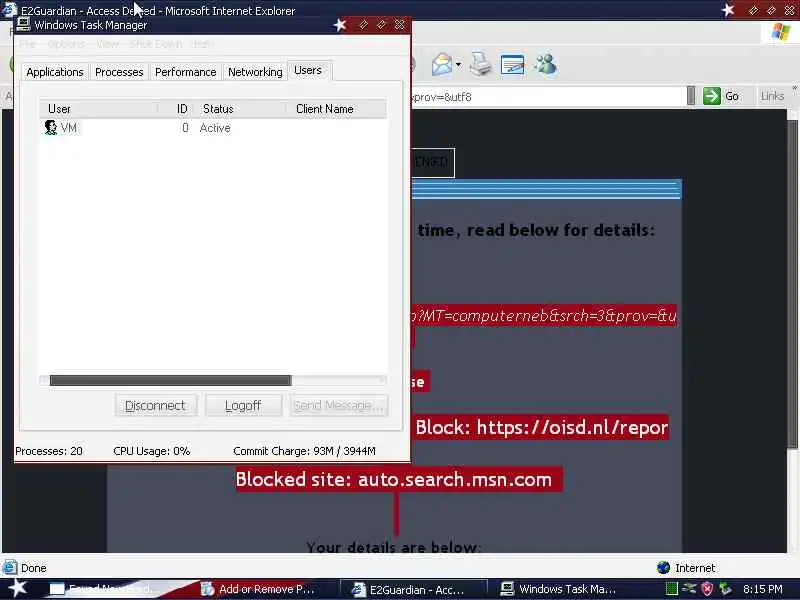
Task: Click the users list scroll-right arrow
Action: (x=382, y=380)
